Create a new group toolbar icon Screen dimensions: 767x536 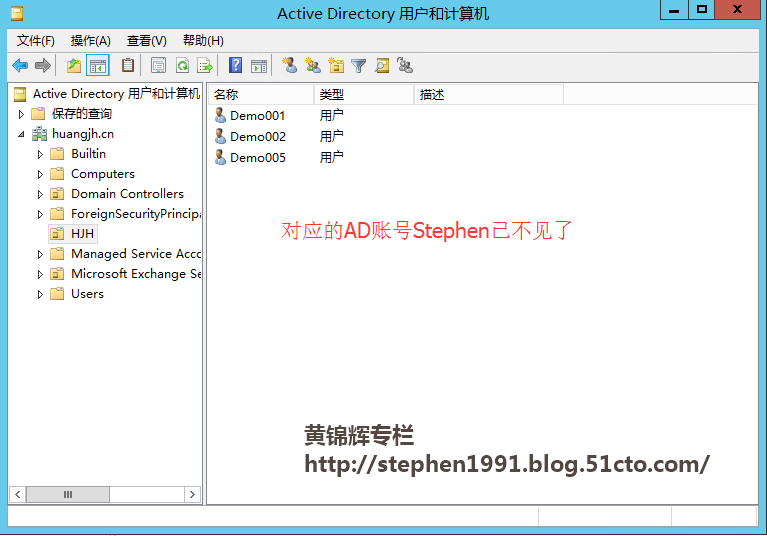[x=313, y=66]
